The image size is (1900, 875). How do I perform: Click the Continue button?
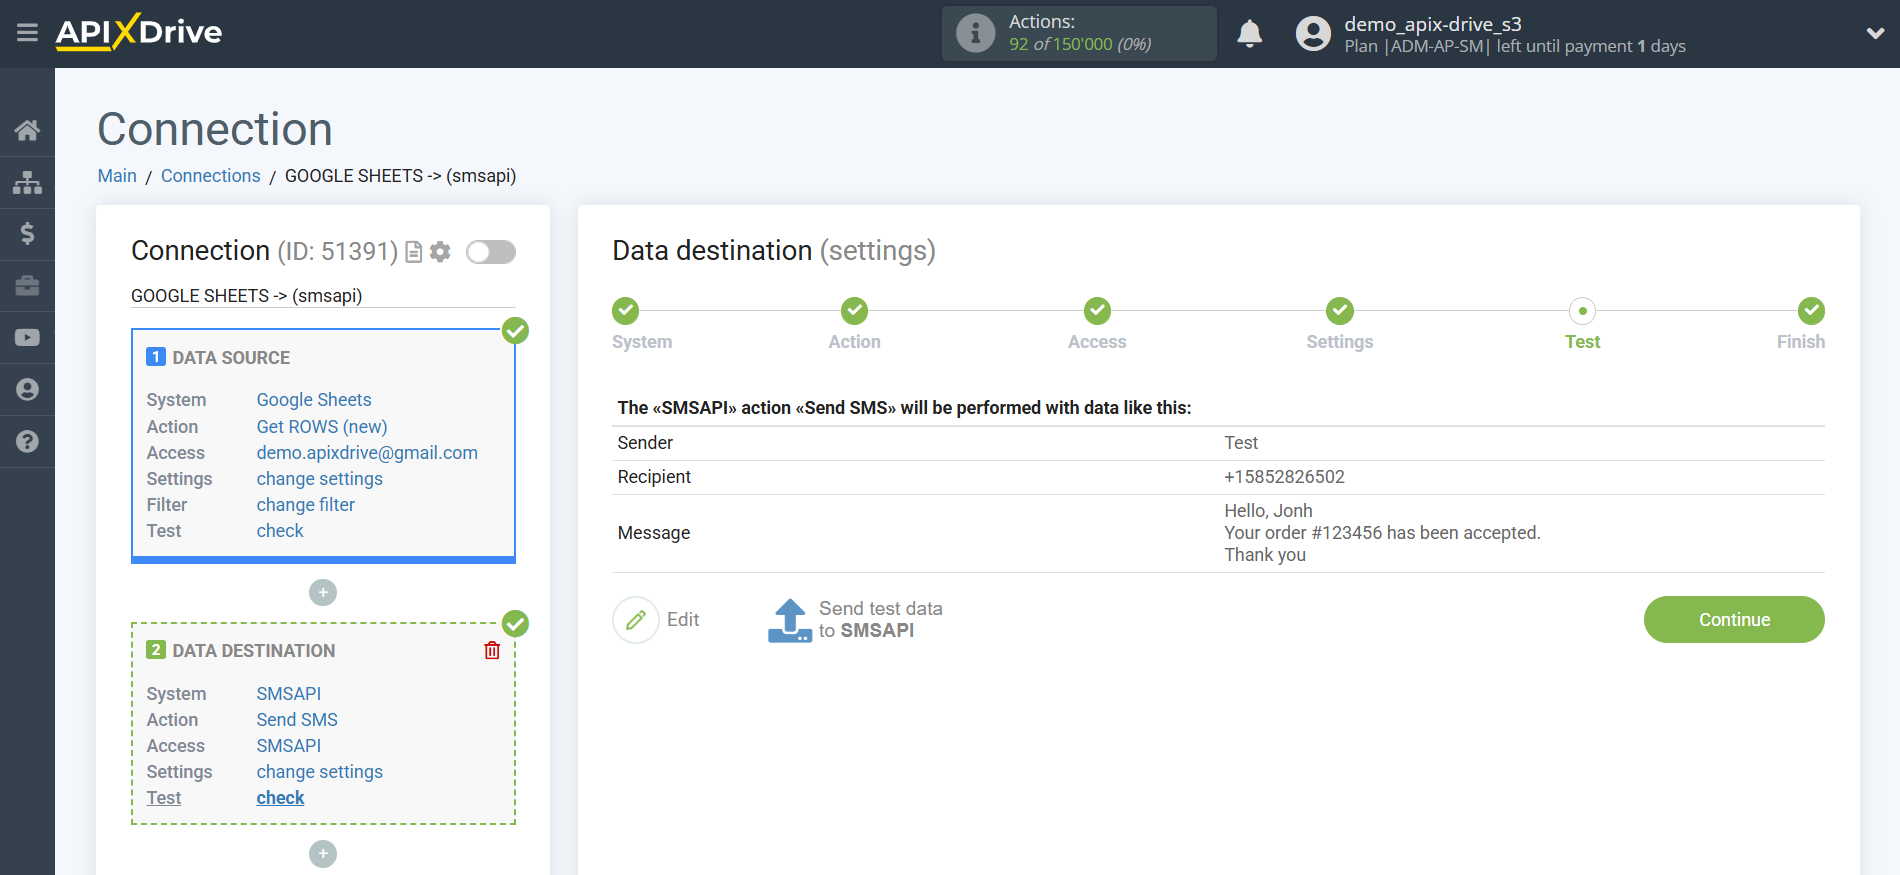coord(1734,620)
